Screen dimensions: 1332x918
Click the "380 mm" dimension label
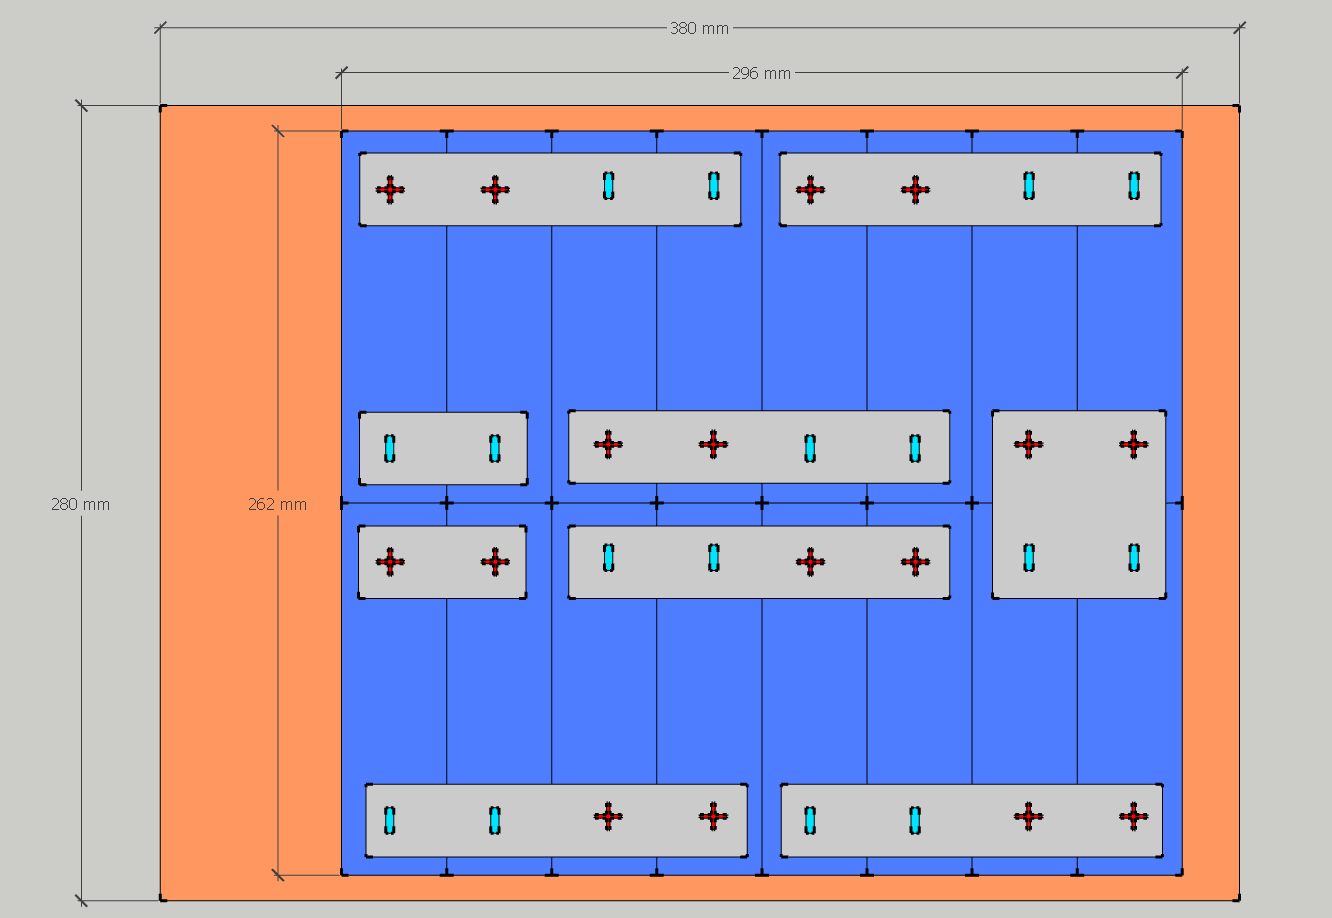(699, 28)
